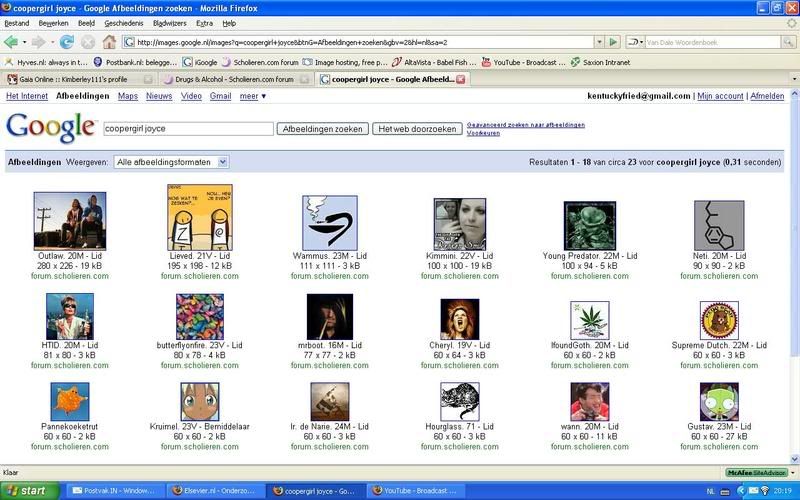Open Voorkeuren link
The width and height of the screenshot is (800, 500).
pyautogui.click(x=483, y=133)
